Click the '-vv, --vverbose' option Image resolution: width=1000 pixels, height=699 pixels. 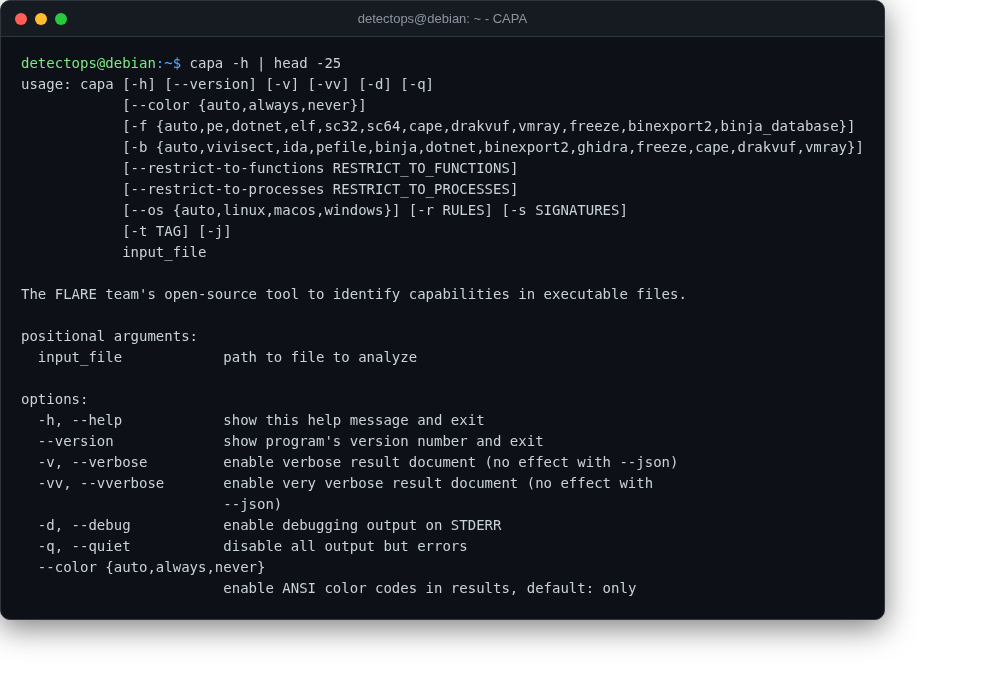[x=101, y=484]
